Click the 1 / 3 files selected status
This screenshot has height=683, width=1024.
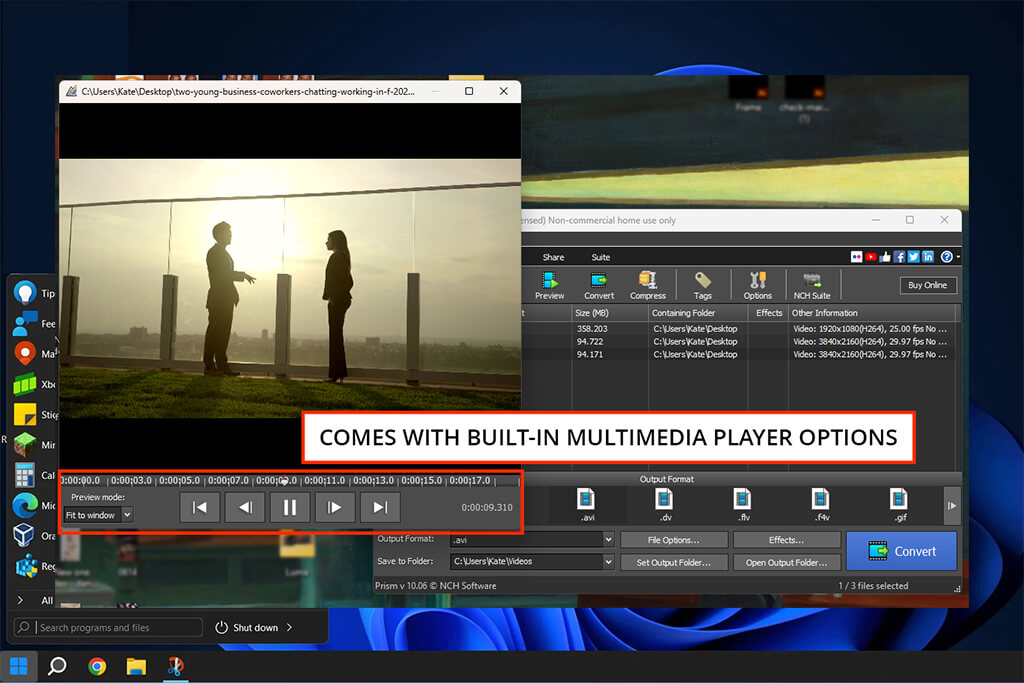pos(873,586)
